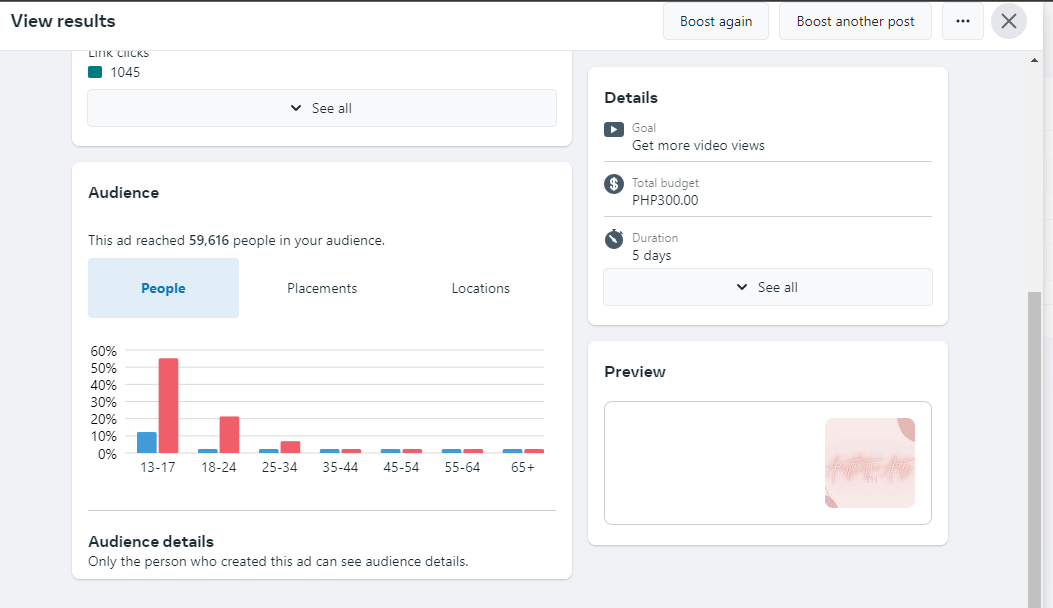1053x608 pixels.
Task: Click the Total budget dollar icon
Action: (x=614, y=183)
